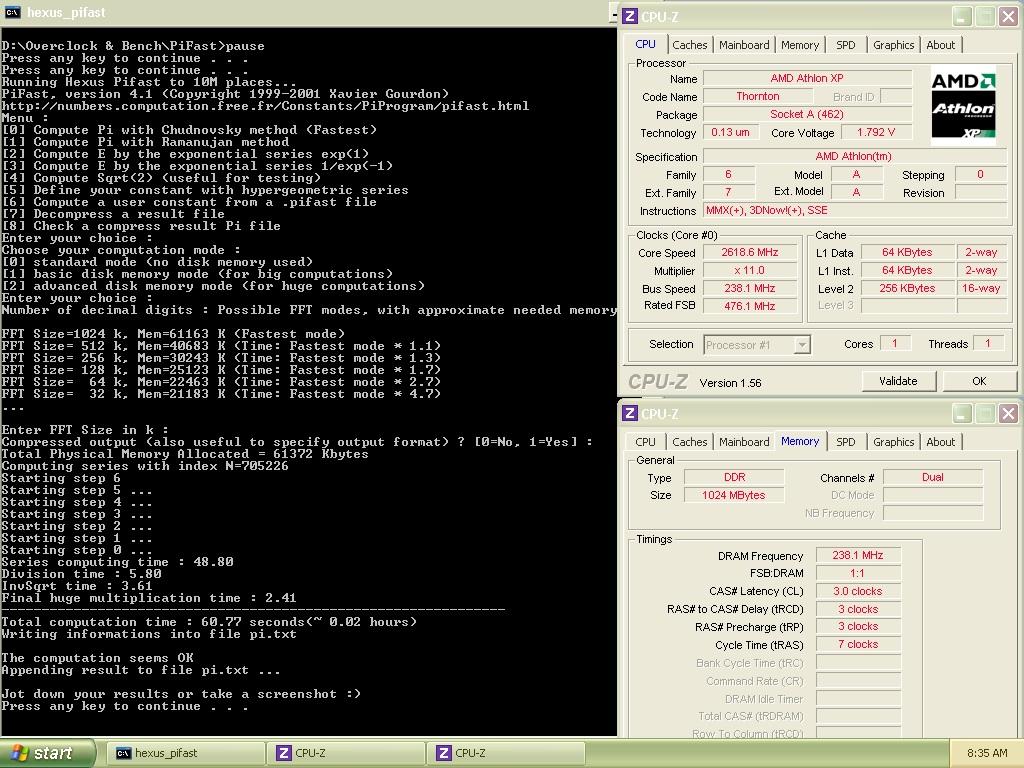Select CPU tab in top CPU-Z
This screenshot has height=768, width=1024.
tap(645, 44)
